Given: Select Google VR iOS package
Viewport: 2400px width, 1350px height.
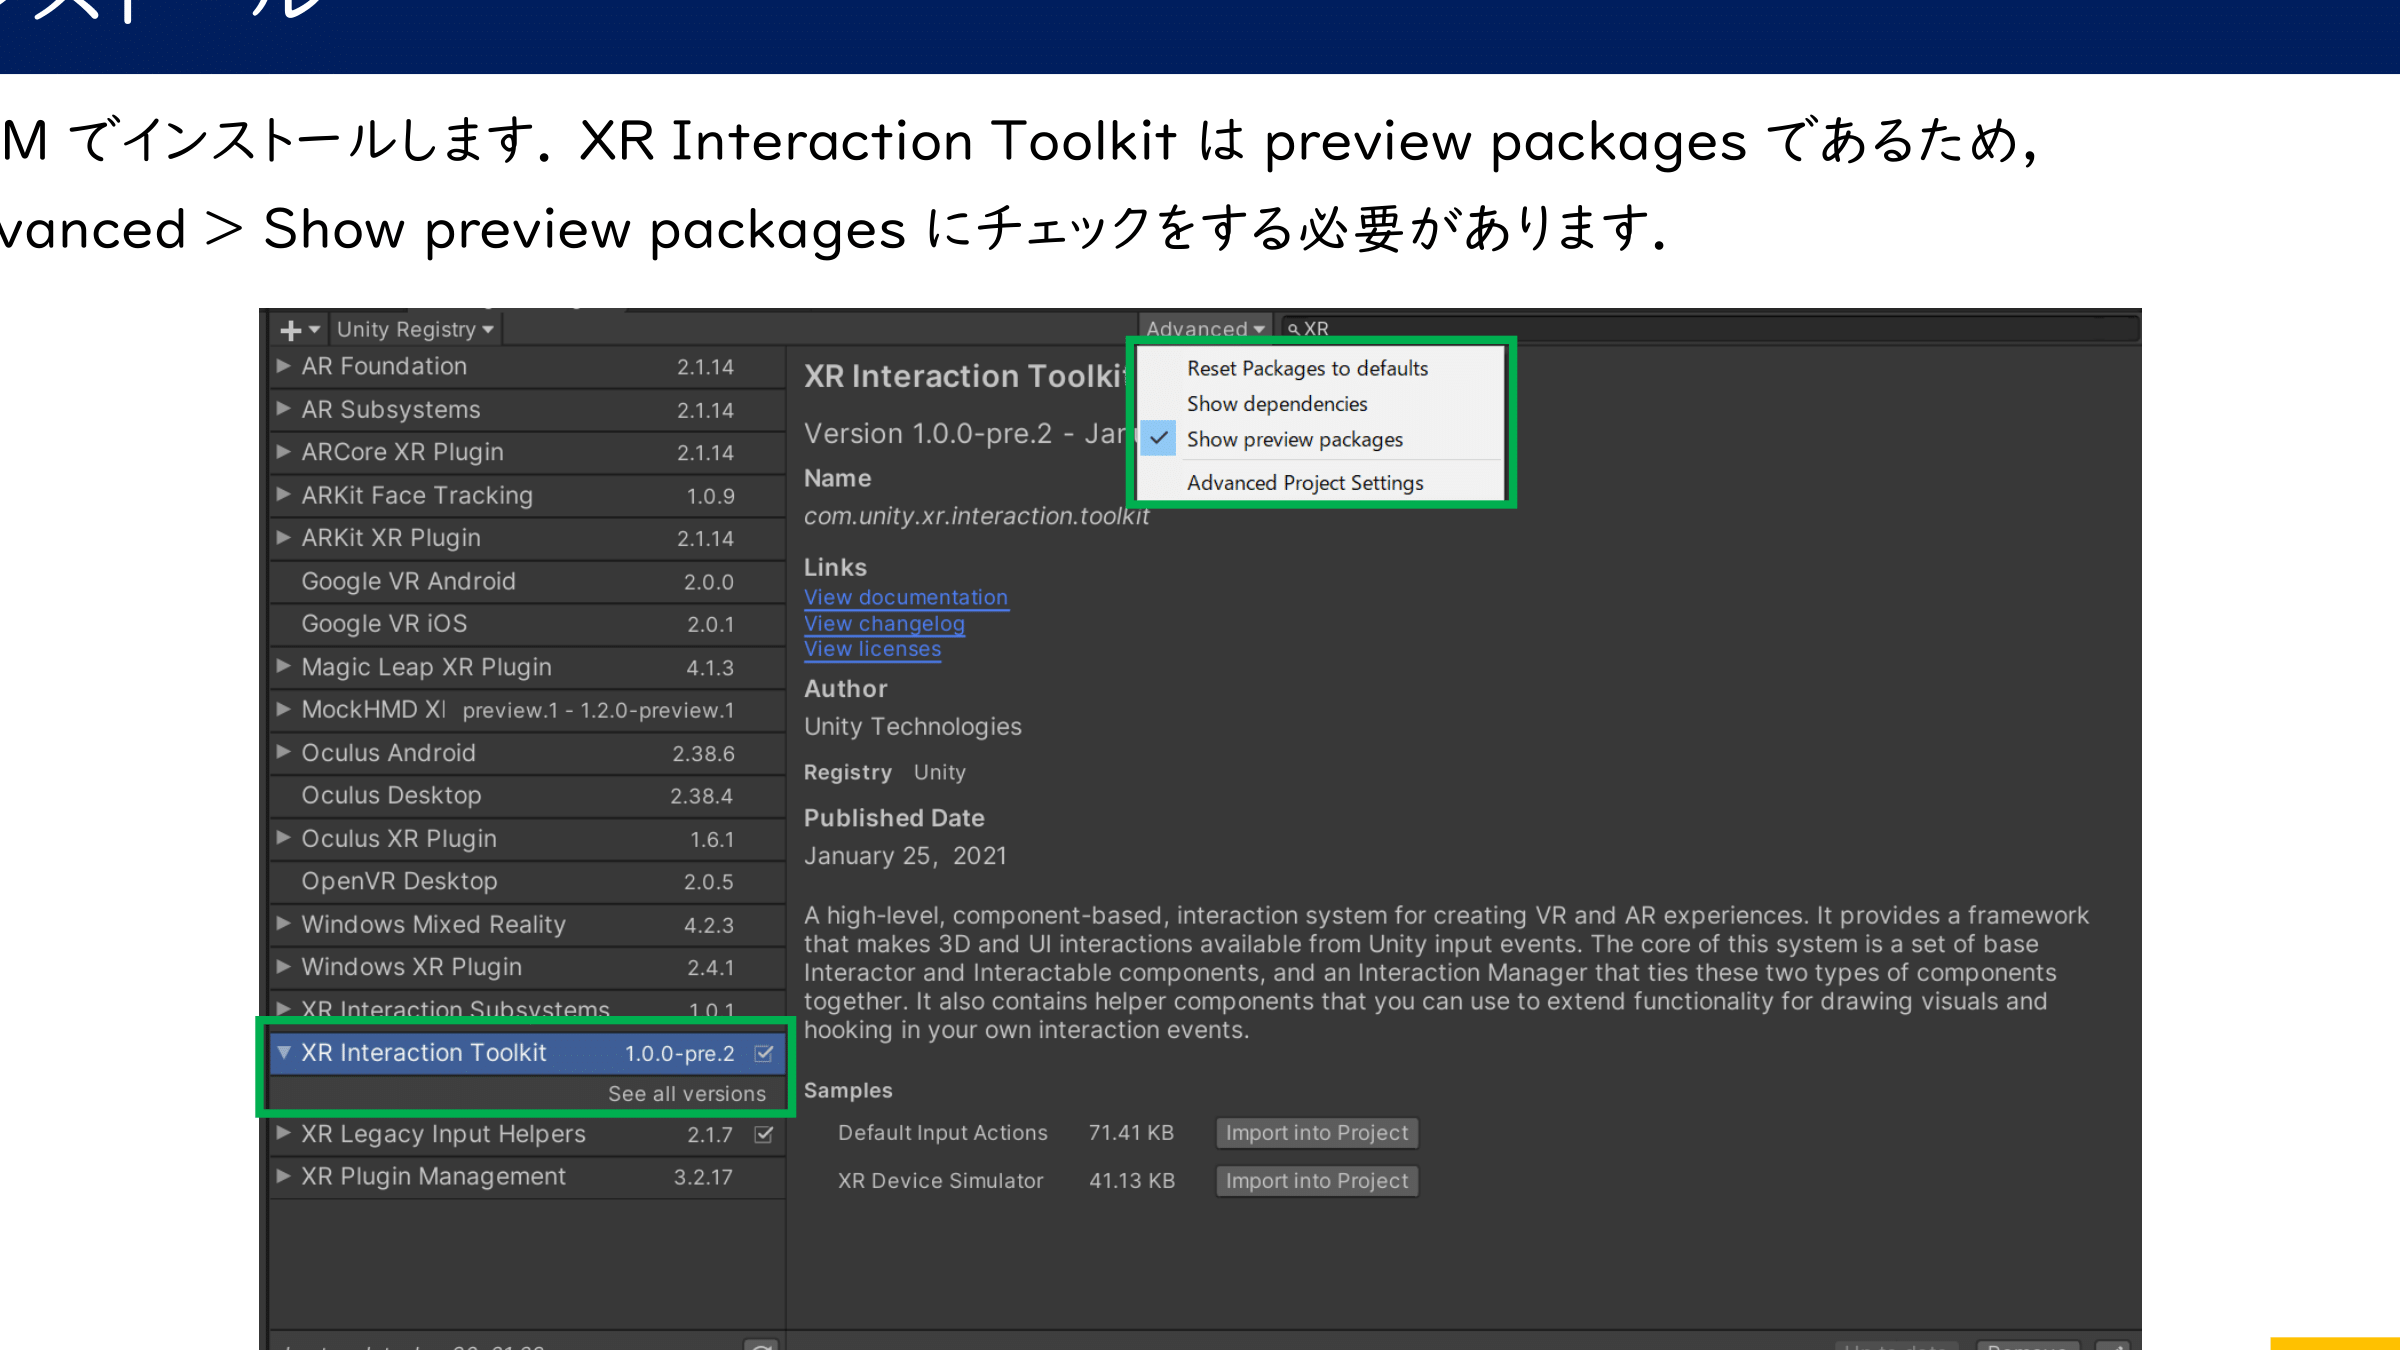Looking at the screenshot, I should 527,624.
